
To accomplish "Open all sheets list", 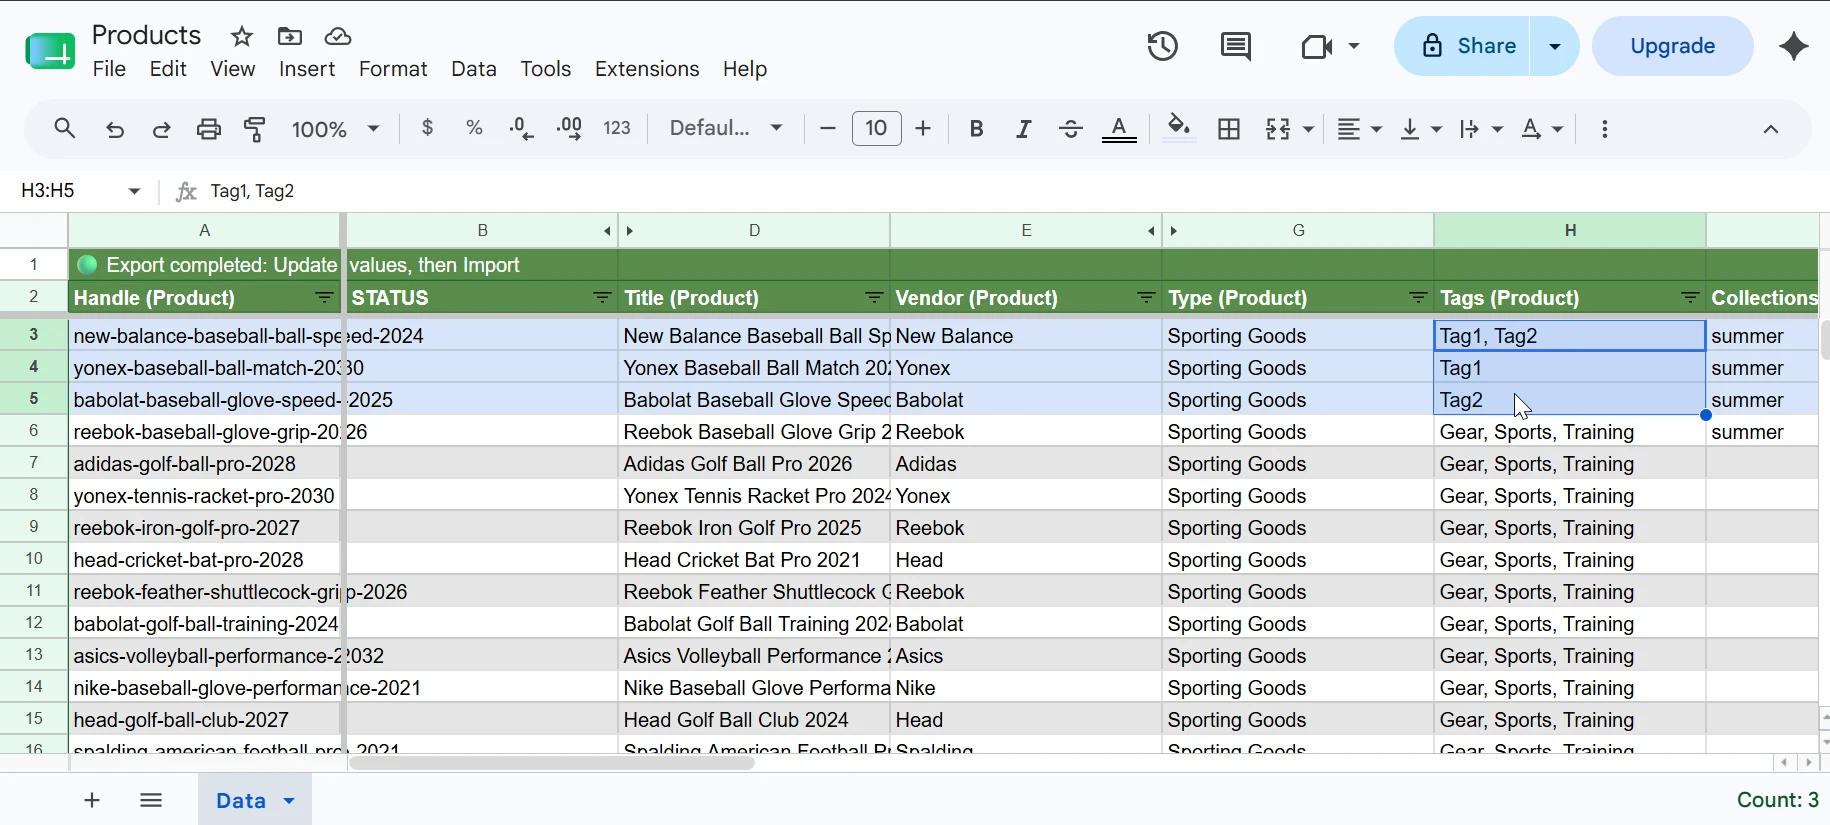I will pyautogui.click(x=151, y=800).
